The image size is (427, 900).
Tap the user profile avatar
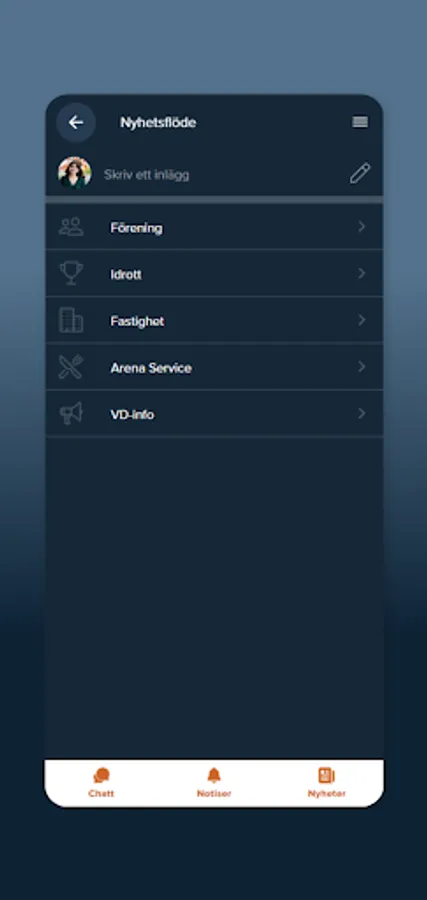click(x=75, y=172)
